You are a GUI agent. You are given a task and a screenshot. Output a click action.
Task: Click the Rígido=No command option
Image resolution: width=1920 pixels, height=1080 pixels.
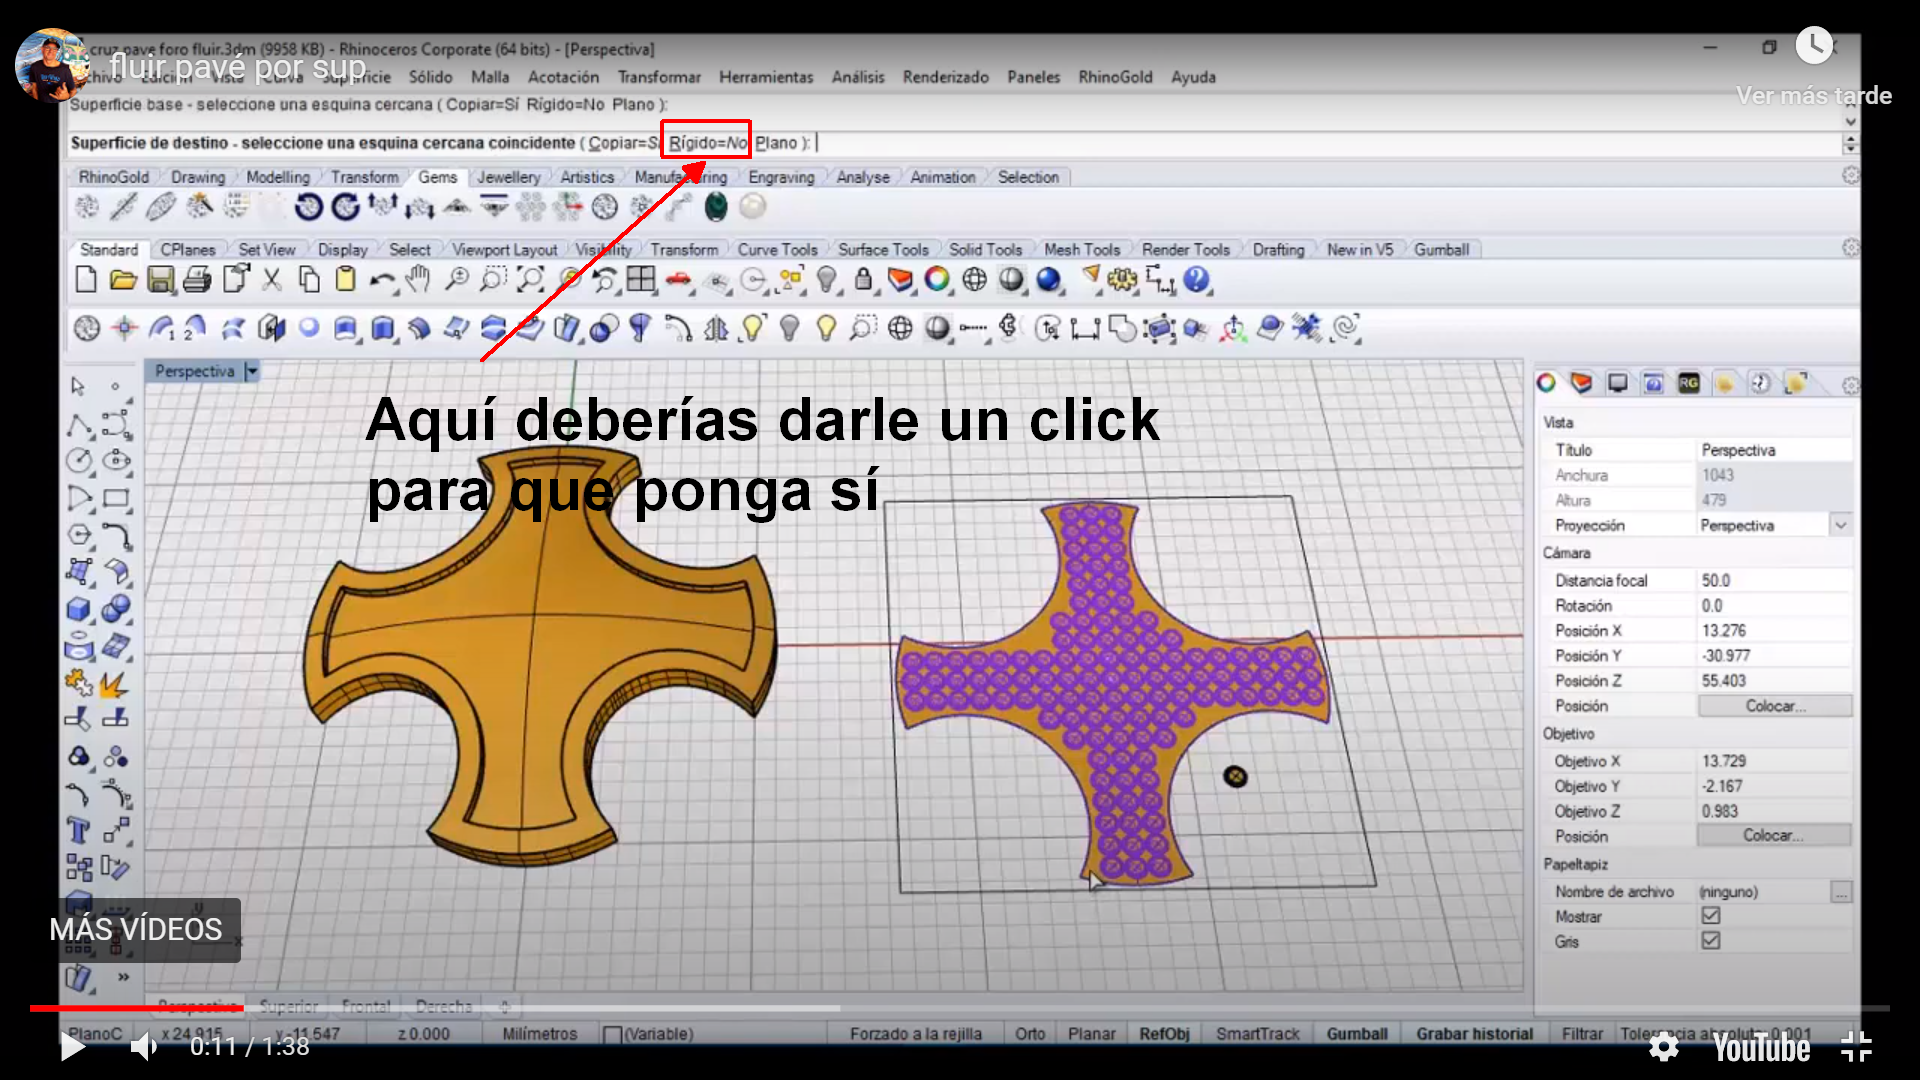(x=707, y=143)
